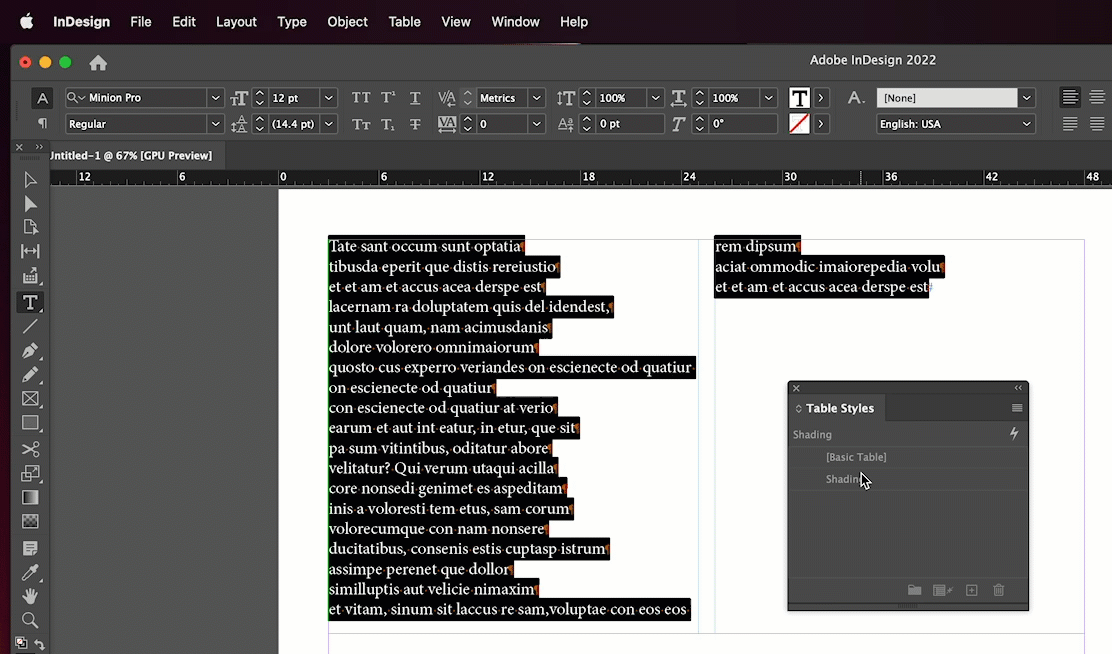The height and width of the screenshot is (654, 1112).
Task: Swap fill and stroke in toolbox
Action: point(40,645)
